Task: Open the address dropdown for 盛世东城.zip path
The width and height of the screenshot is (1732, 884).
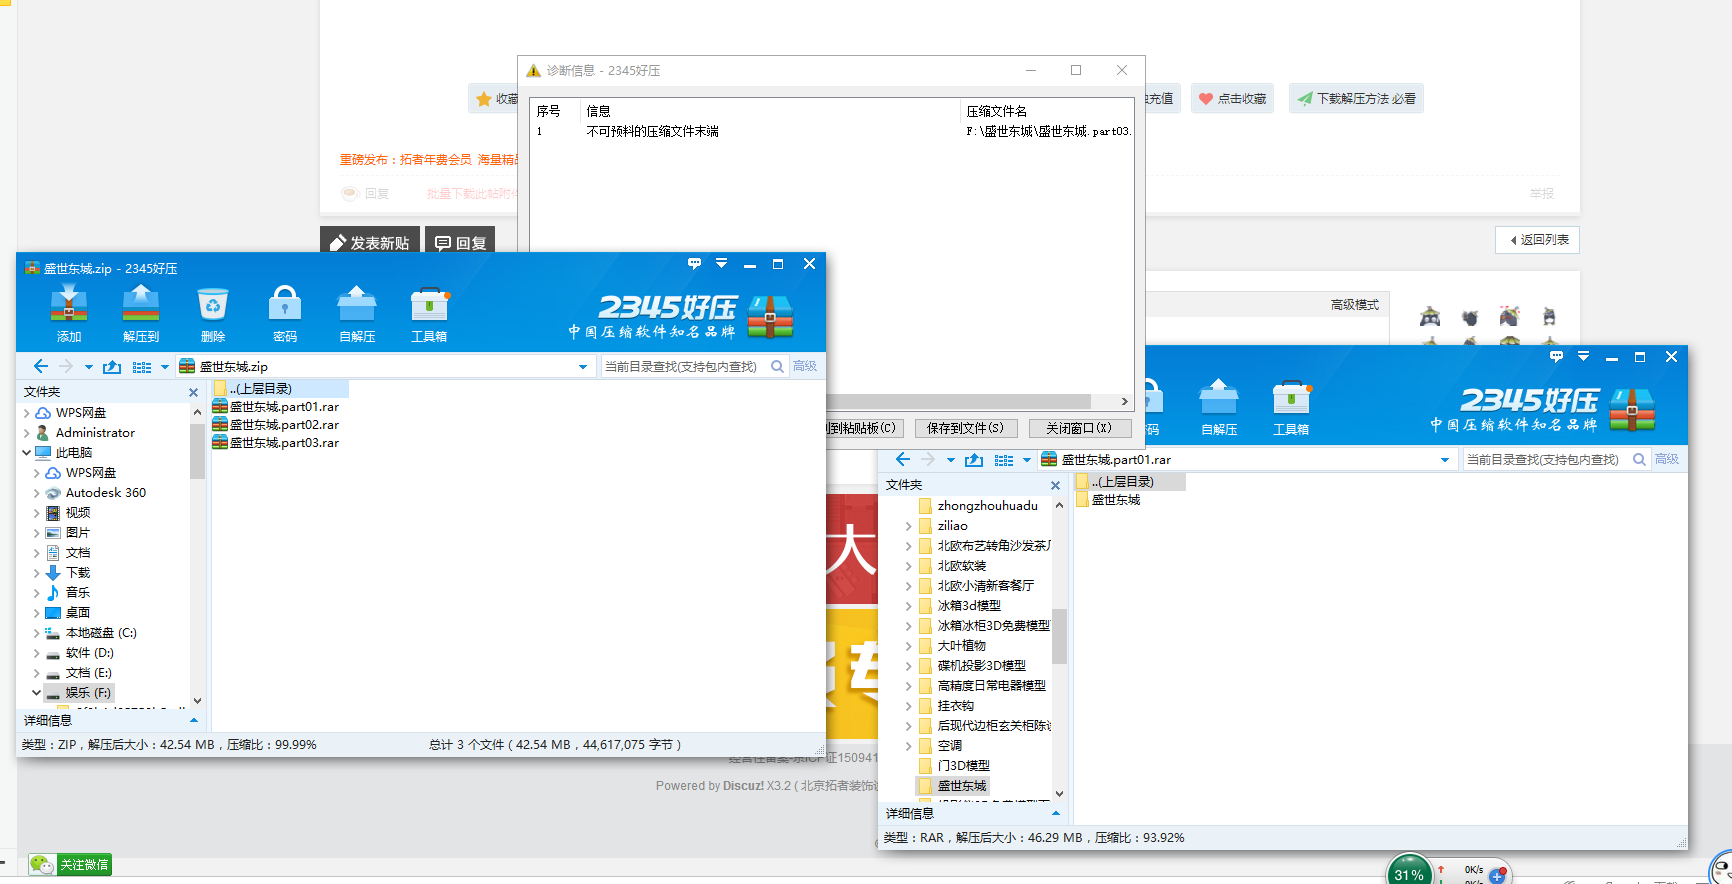Action: click(x=583, y=367)
